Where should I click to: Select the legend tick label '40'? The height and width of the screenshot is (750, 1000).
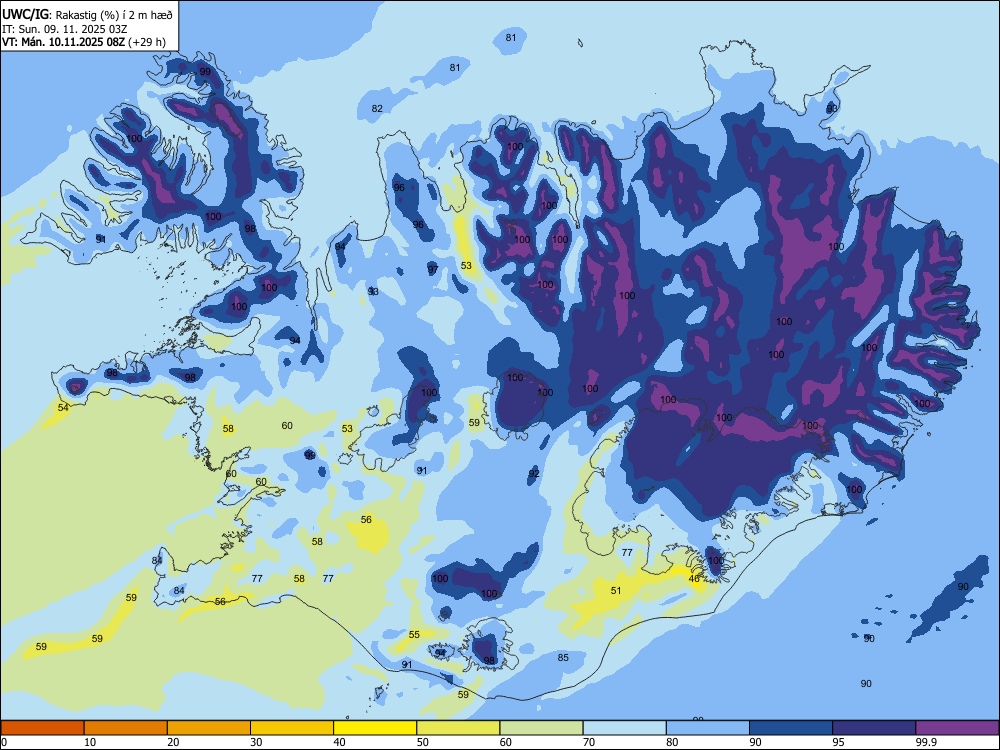click(x=339, y=742)
